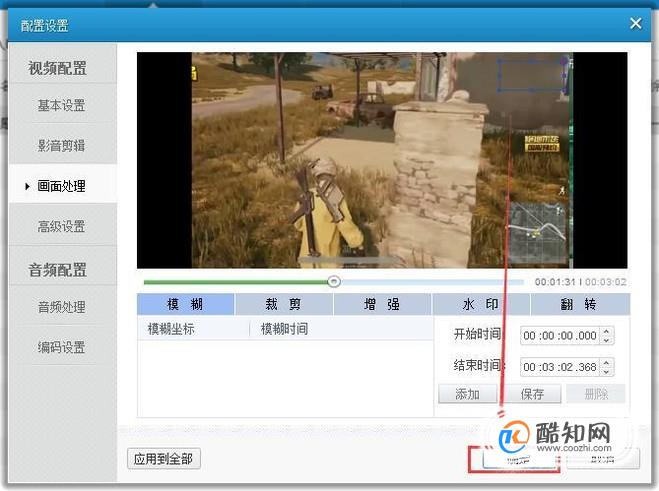The width and height of the screenshot is (659, 491).
Task: Open 基本设置 in the sidebar
Action: tap(62, 105)
